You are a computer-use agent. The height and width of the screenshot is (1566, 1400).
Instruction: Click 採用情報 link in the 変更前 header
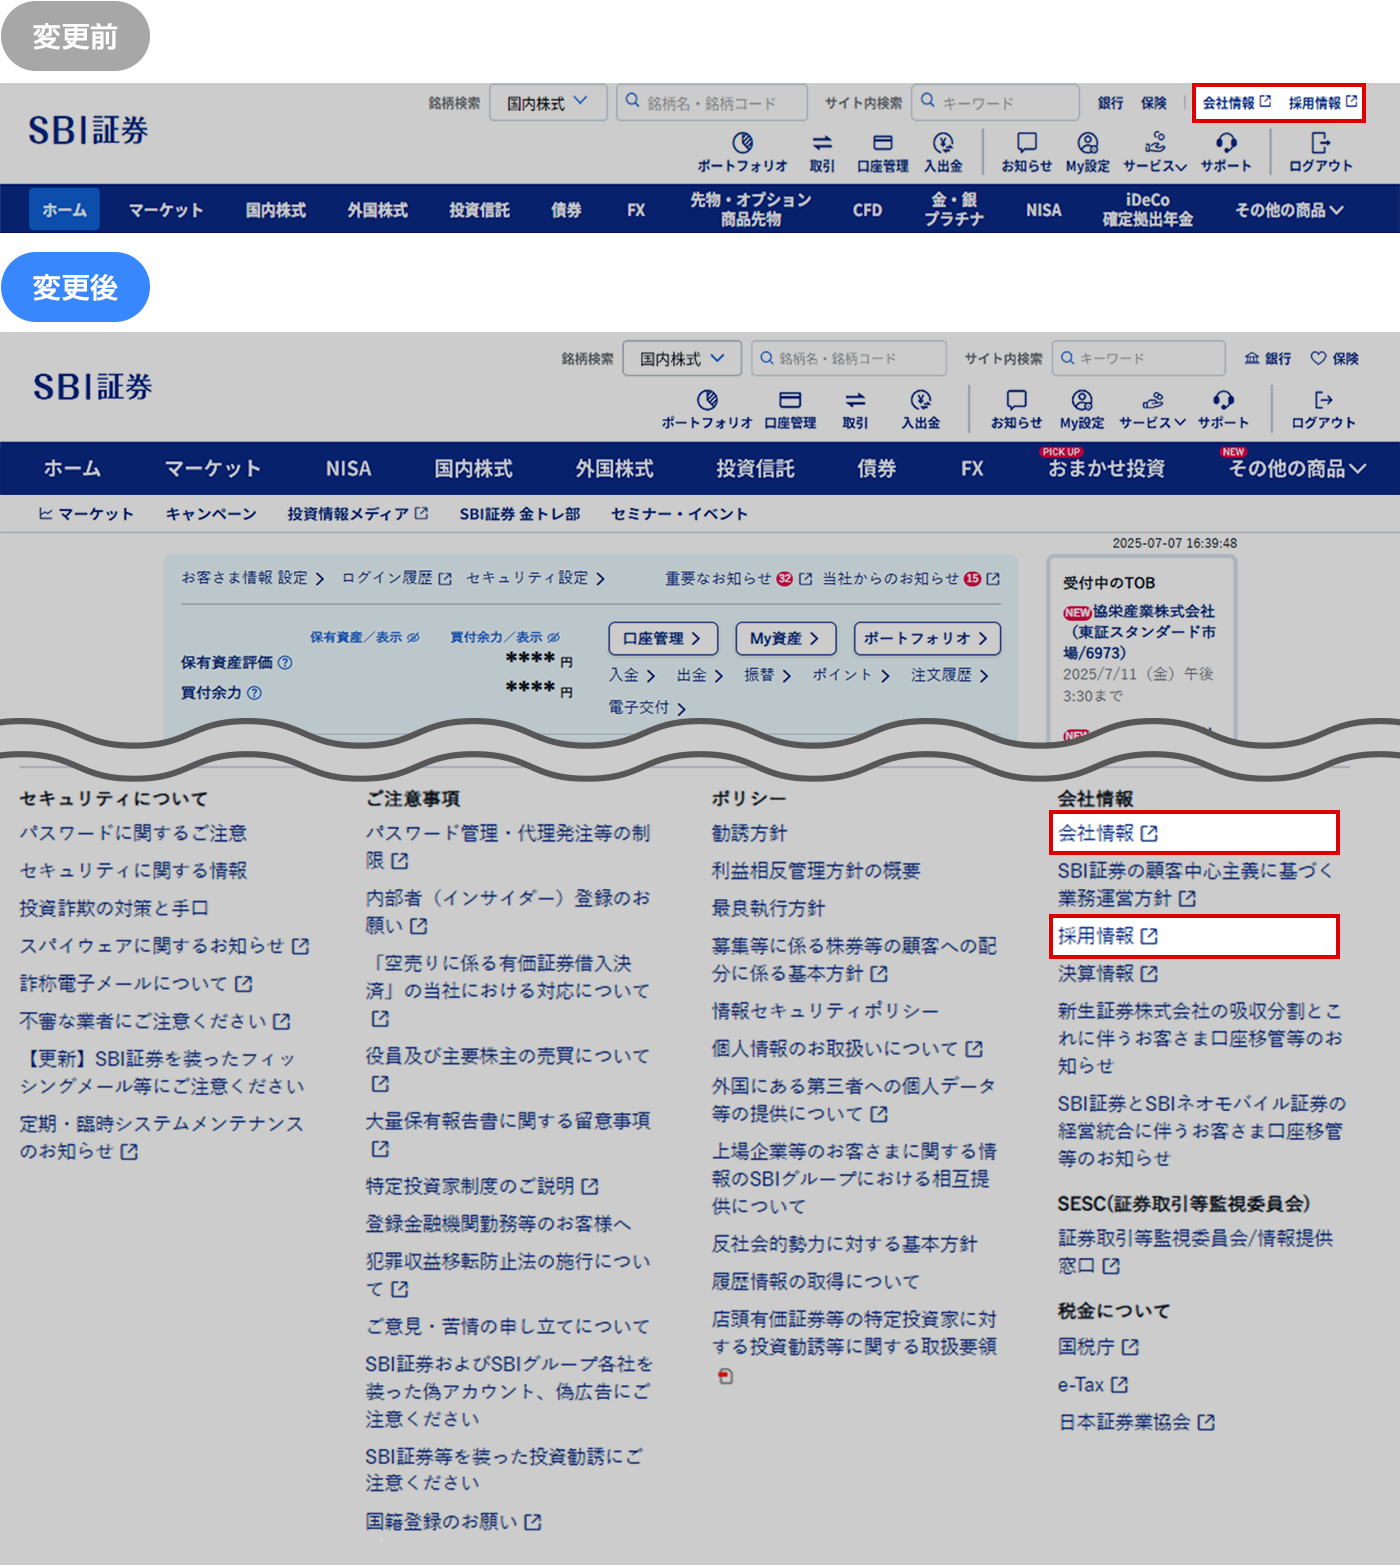click(1322, 102)
